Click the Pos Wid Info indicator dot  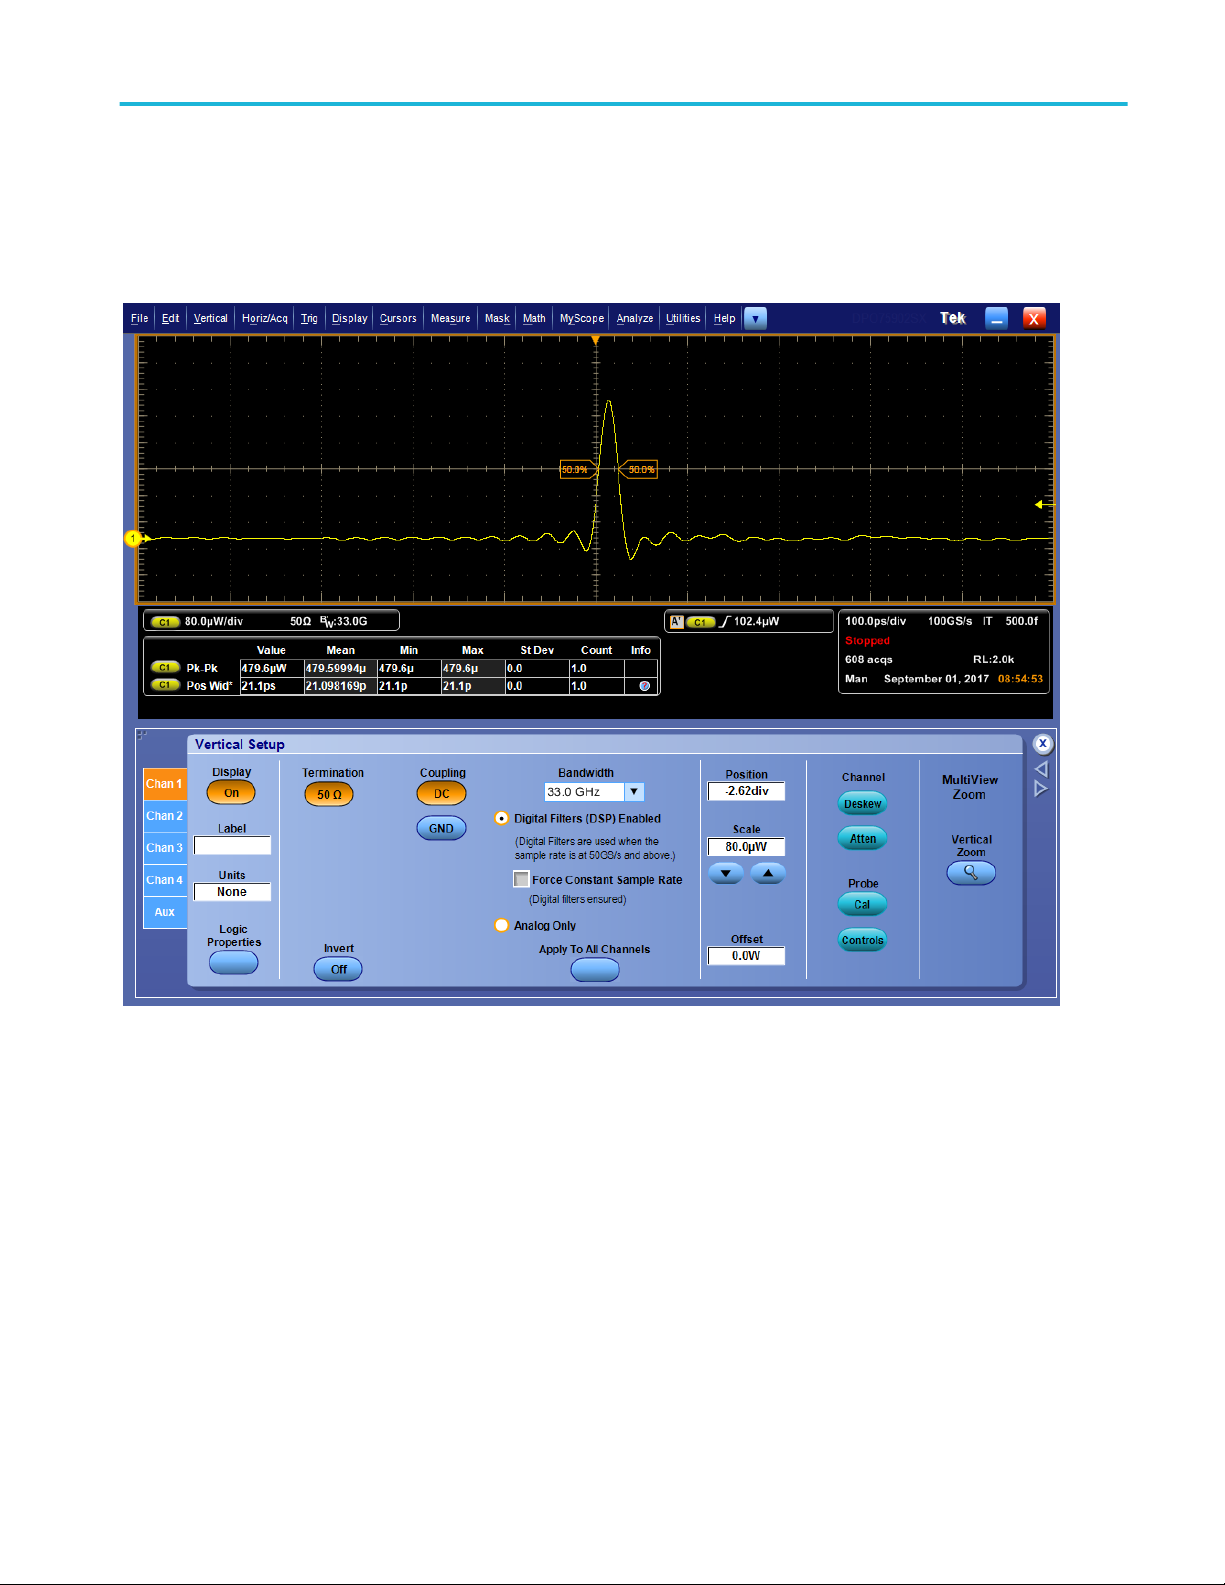(645, 686)
